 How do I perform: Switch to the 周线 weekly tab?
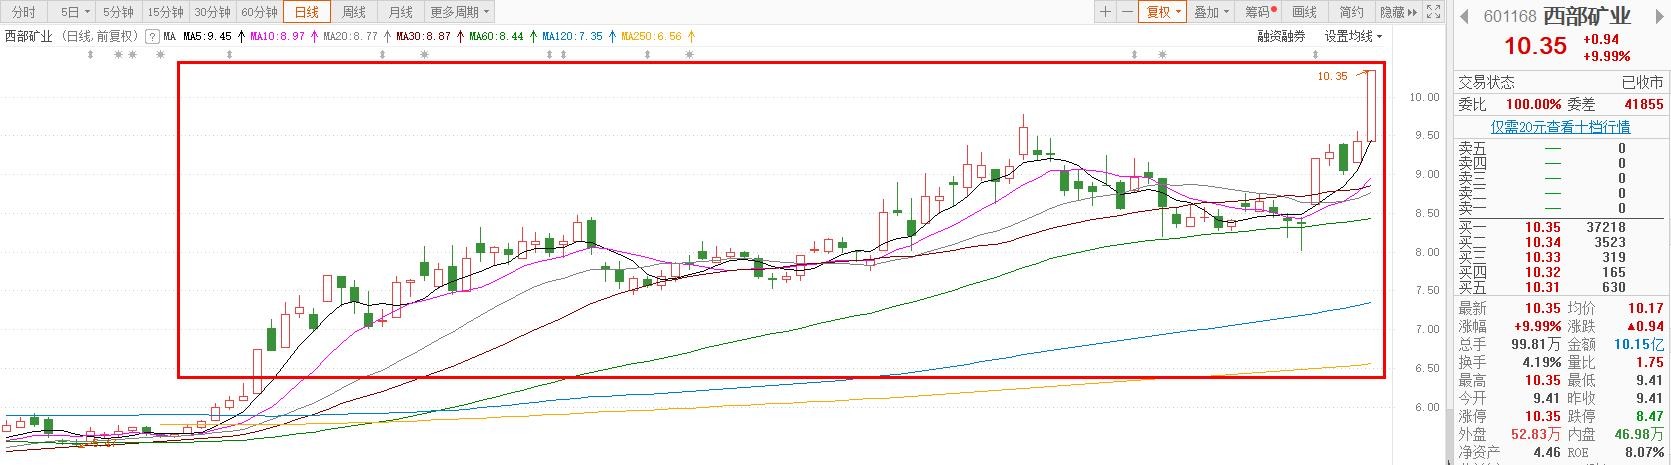click(x=354, y=12)
